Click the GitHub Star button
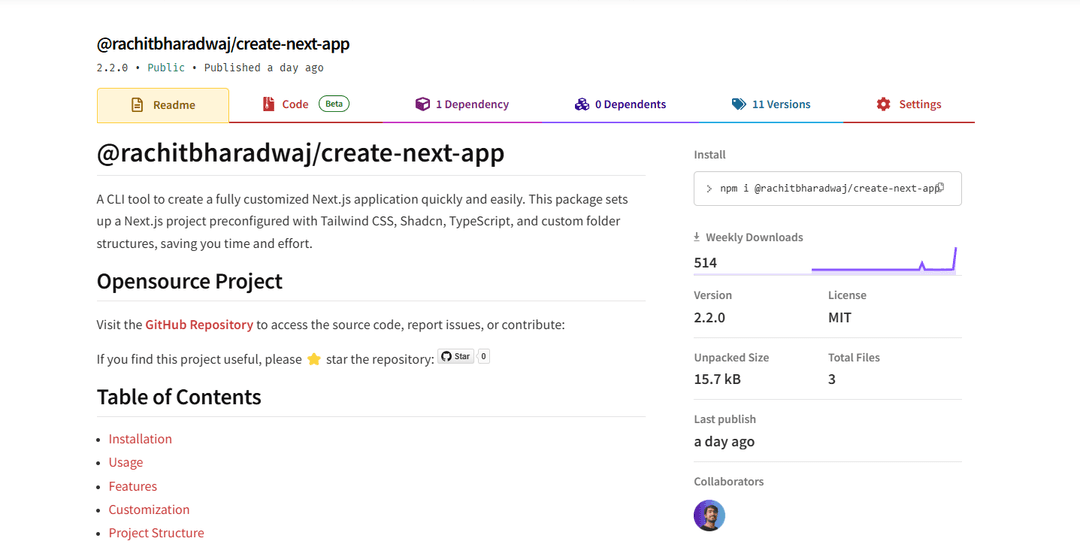This screenshot has height=547, width=1080. pyautogui.click(x=456, y=356)
